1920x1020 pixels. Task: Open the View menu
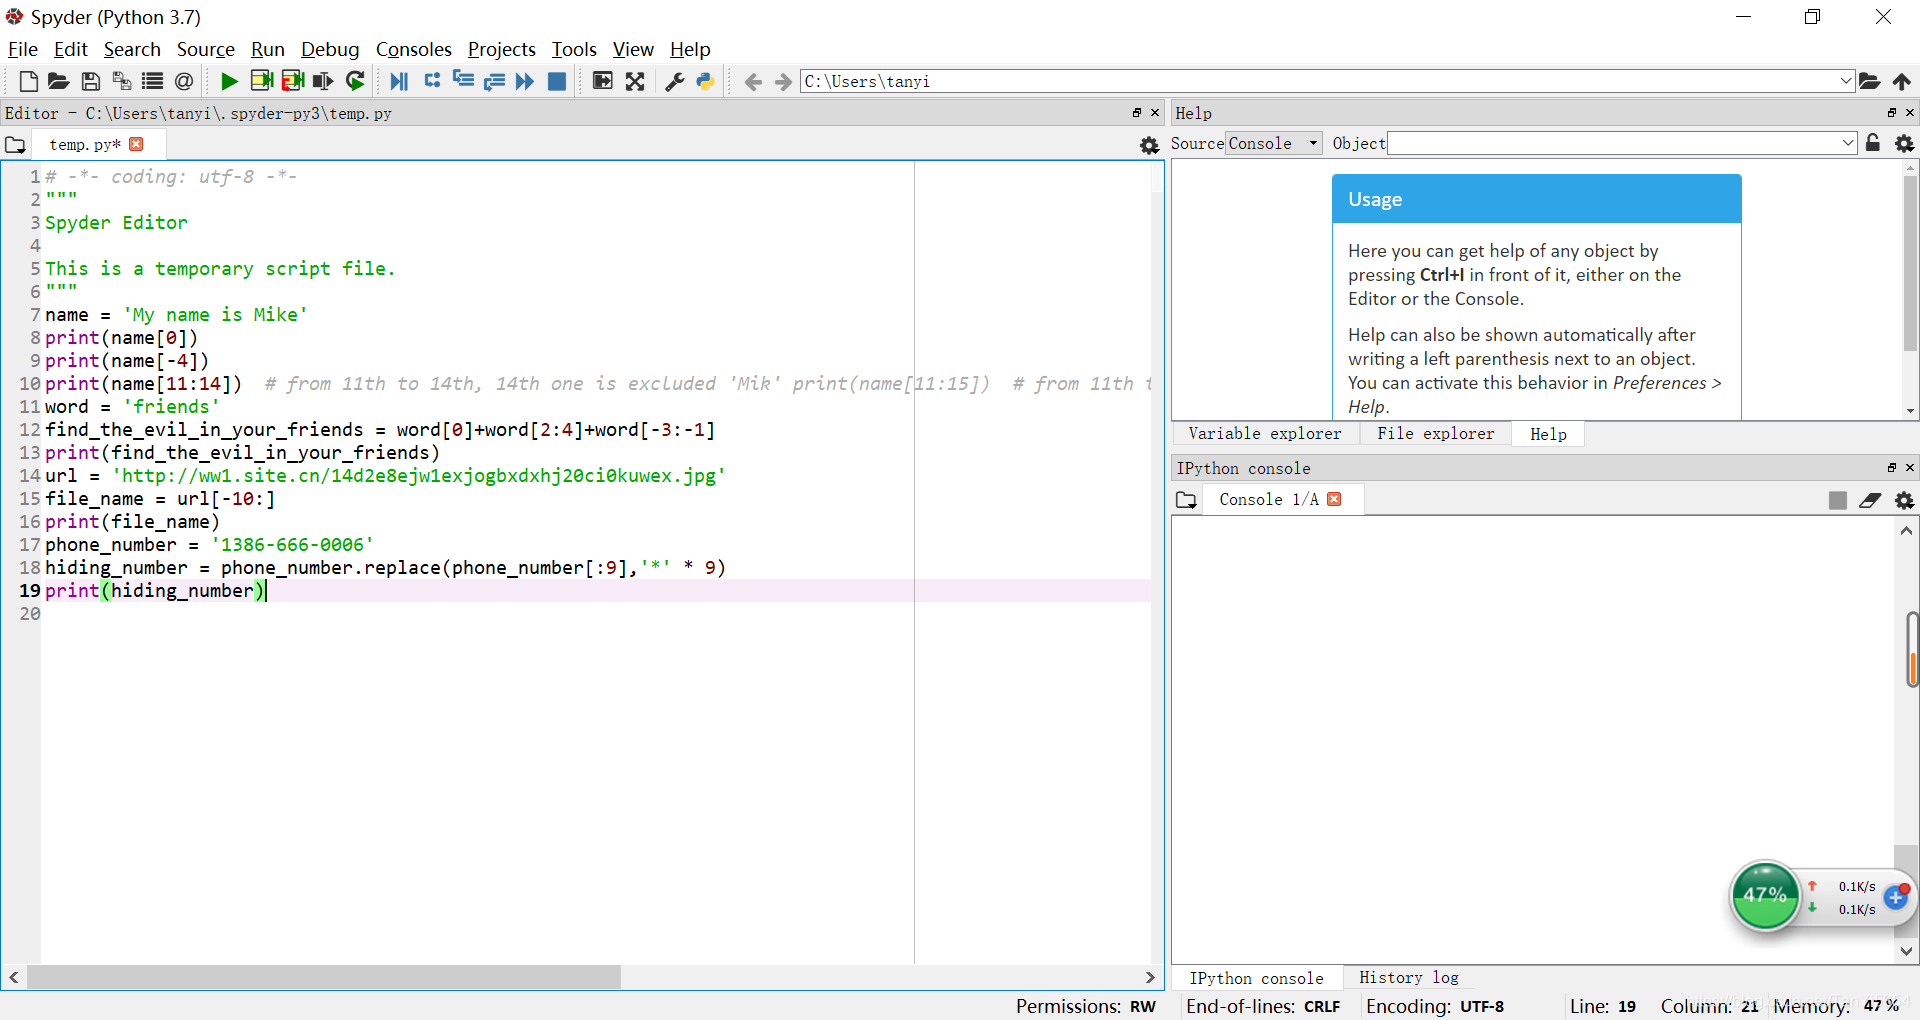point(632,49)
